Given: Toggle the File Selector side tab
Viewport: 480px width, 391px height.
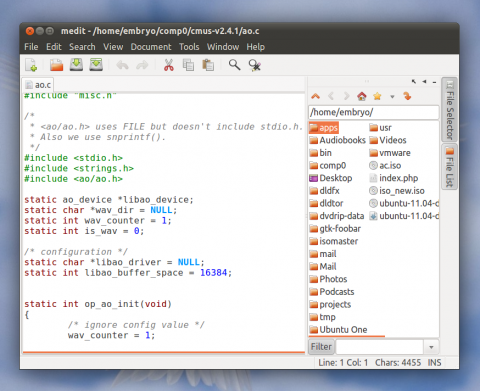Looking at the screenshot, I should click(449, 109).
